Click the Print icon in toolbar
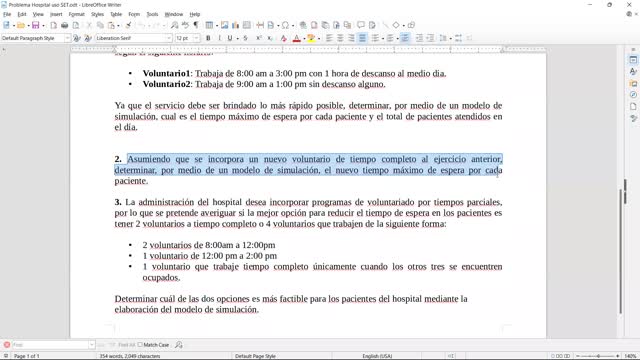This screenshot has height=360, width=640. 64,25
